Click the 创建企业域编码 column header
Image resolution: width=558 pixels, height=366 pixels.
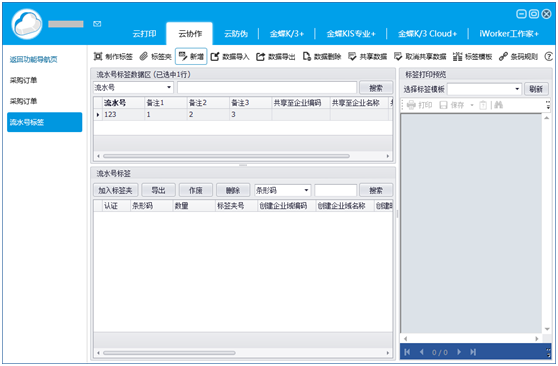coord(286,206)
